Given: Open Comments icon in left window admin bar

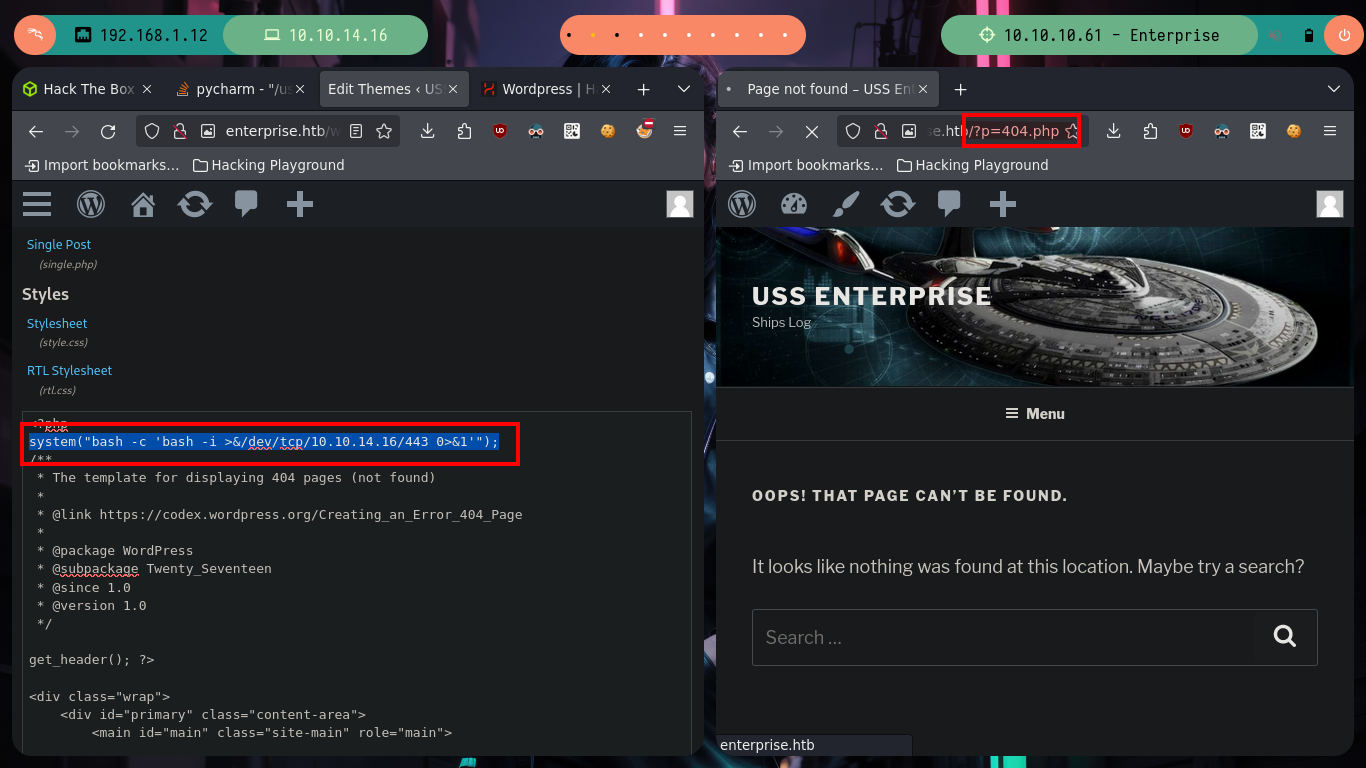Looking at the screenshot, I should 246,204.
